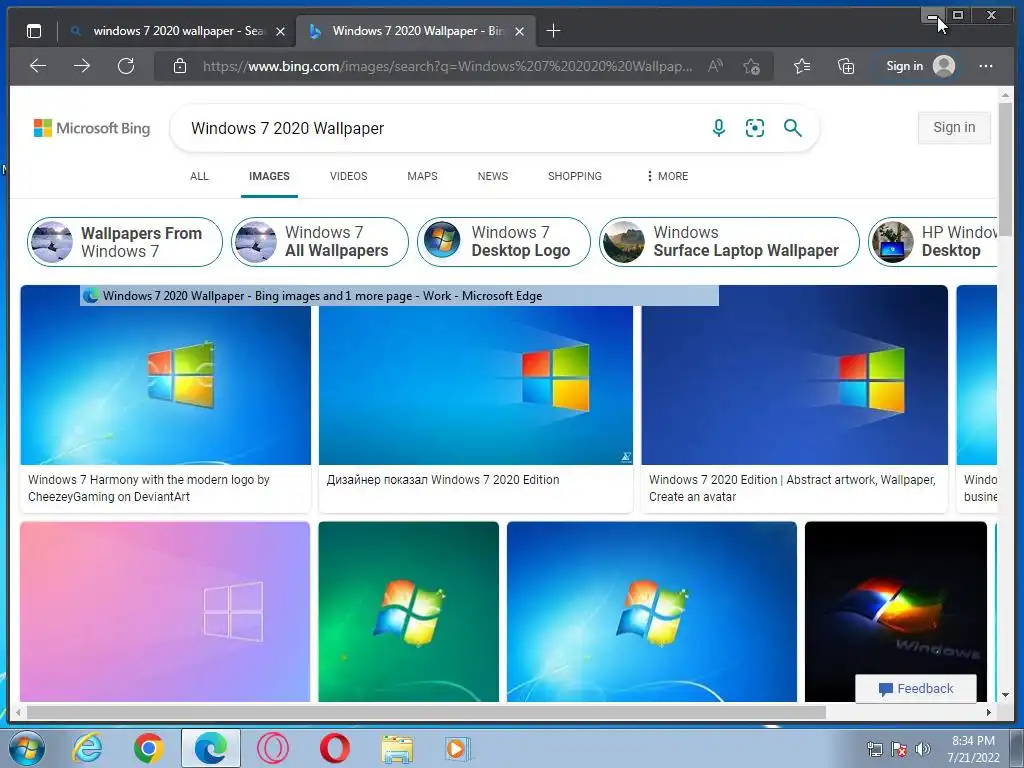Select Windows 7 Desktop Logo suggestion

click(x=504, y=242)
